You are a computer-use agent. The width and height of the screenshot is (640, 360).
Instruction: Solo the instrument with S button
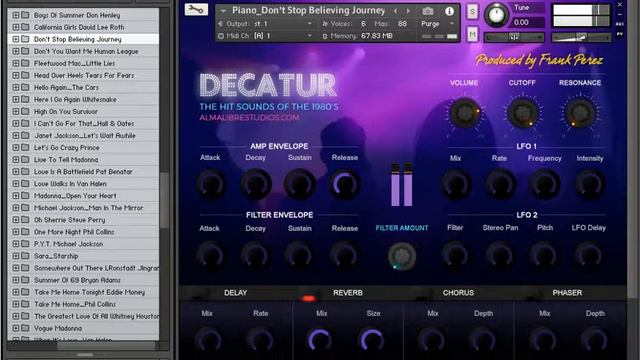(x=472, y=12)
